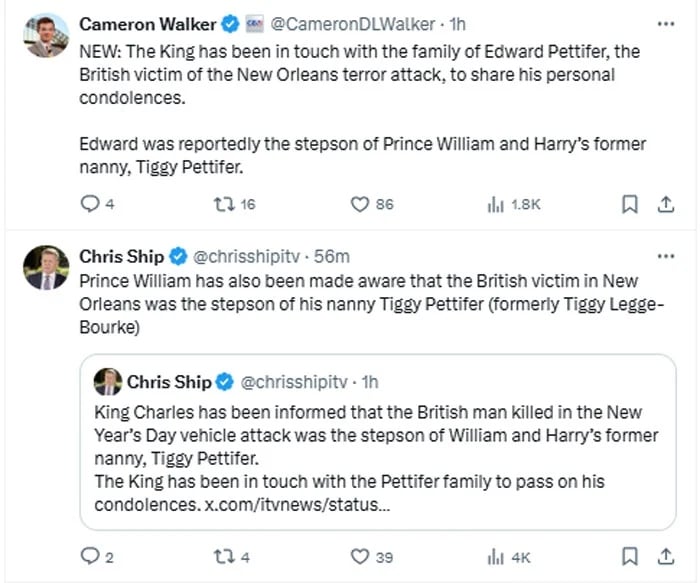Like Cameron Walker's post

click(x=360, y=204)
